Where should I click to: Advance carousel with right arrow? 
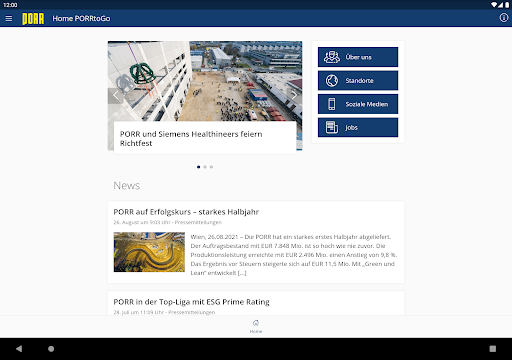[294, 96]
